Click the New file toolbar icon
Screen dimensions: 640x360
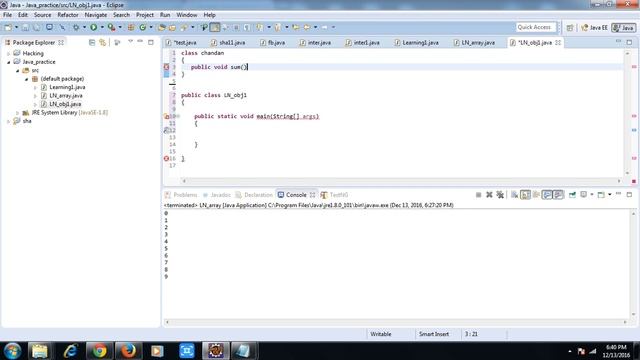click(8, 27)
